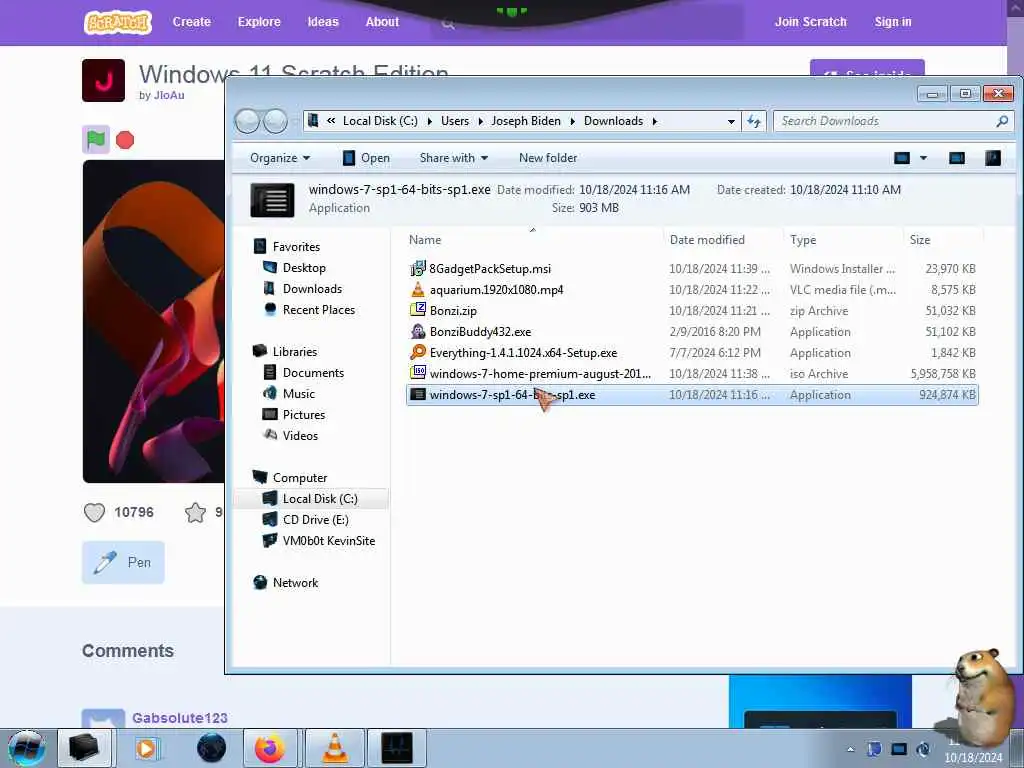Click the search magnifier in Explorer
Screen dimensions: 1024x768
(x=1002, y=121)
